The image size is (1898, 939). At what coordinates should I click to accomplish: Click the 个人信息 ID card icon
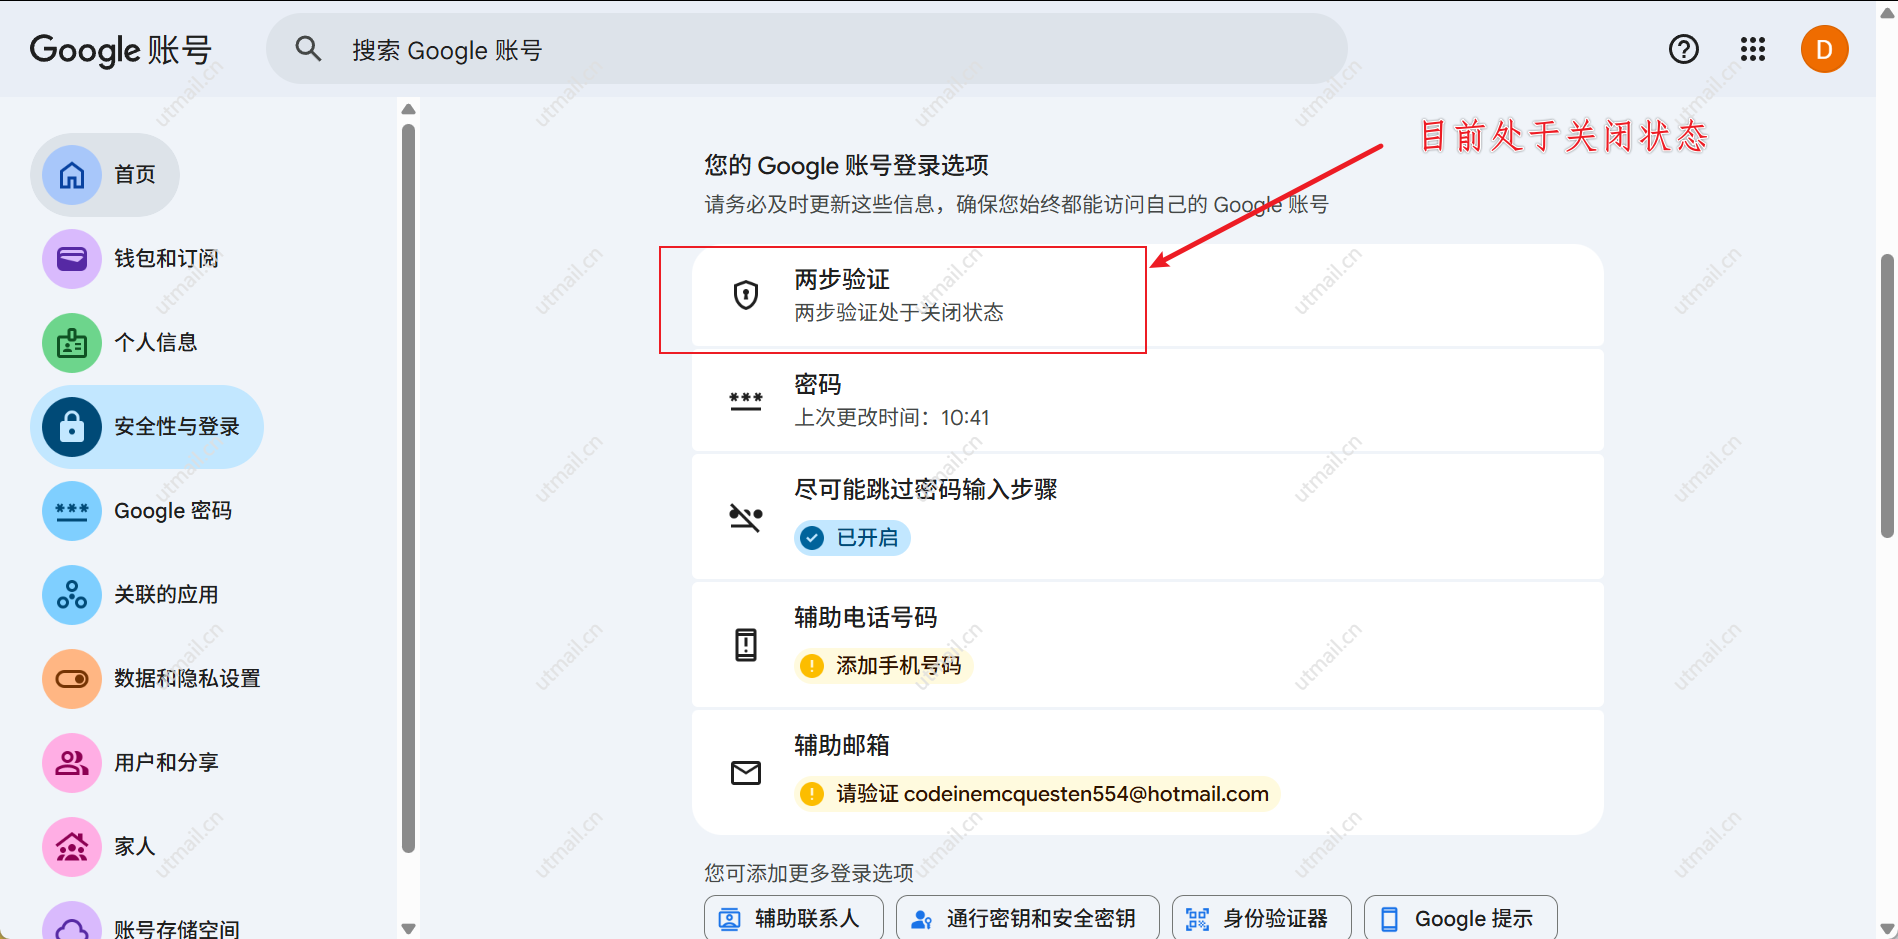72,343
